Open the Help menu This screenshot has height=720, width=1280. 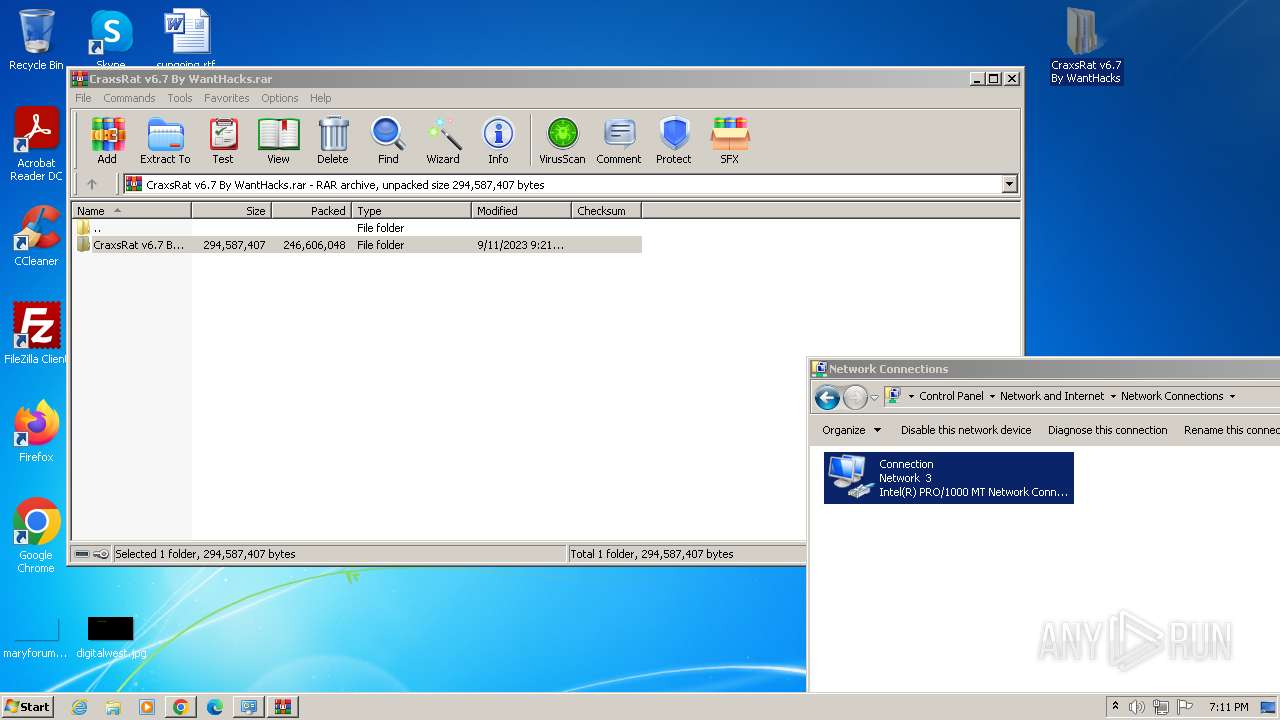pos(320,98)
